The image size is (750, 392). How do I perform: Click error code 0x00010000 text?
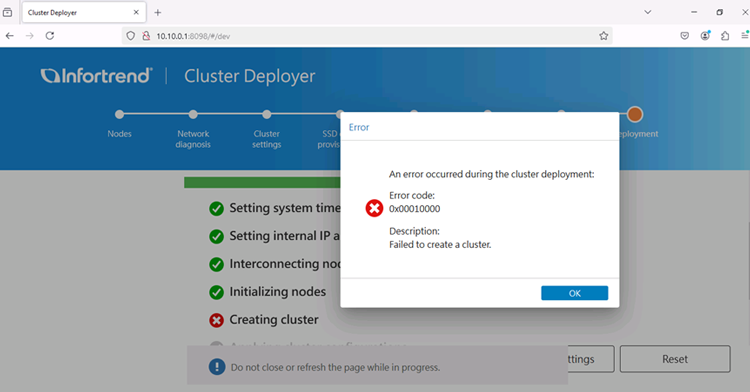414,209
